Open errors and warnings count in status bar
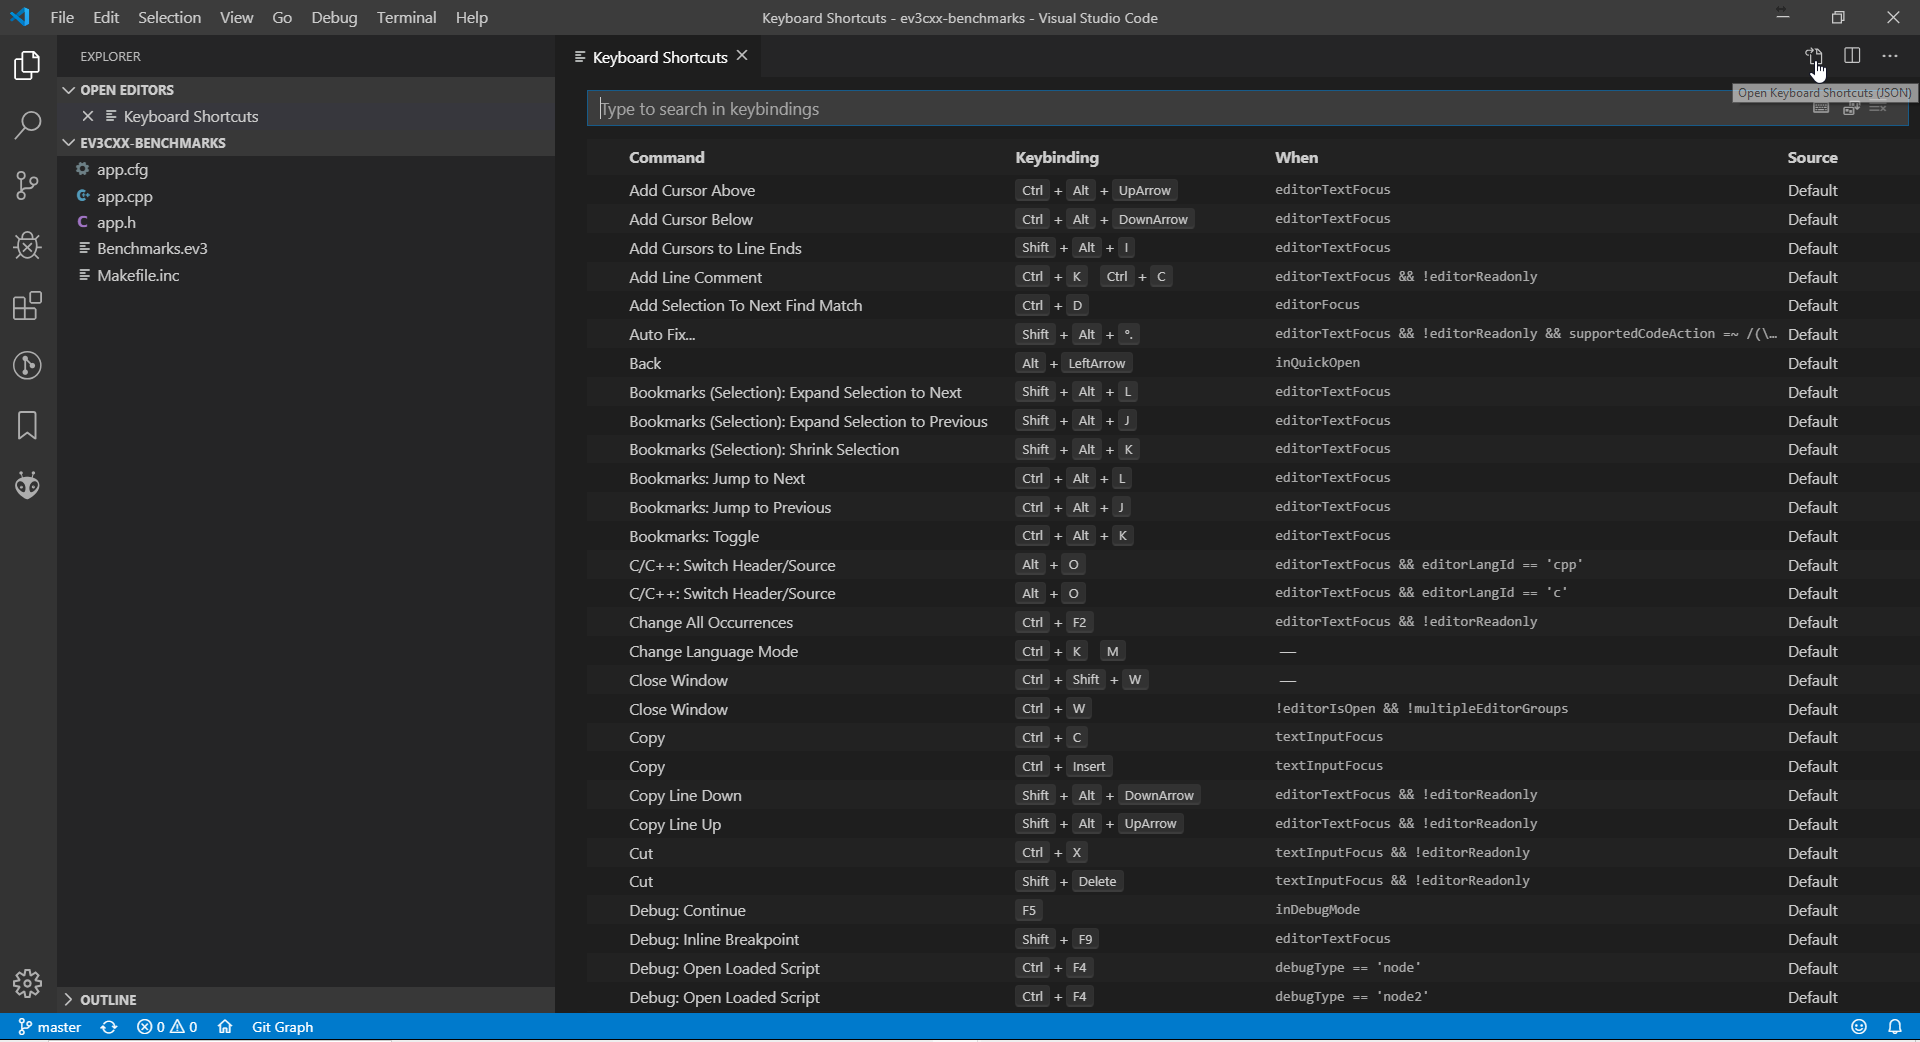 click(167, 1027)
